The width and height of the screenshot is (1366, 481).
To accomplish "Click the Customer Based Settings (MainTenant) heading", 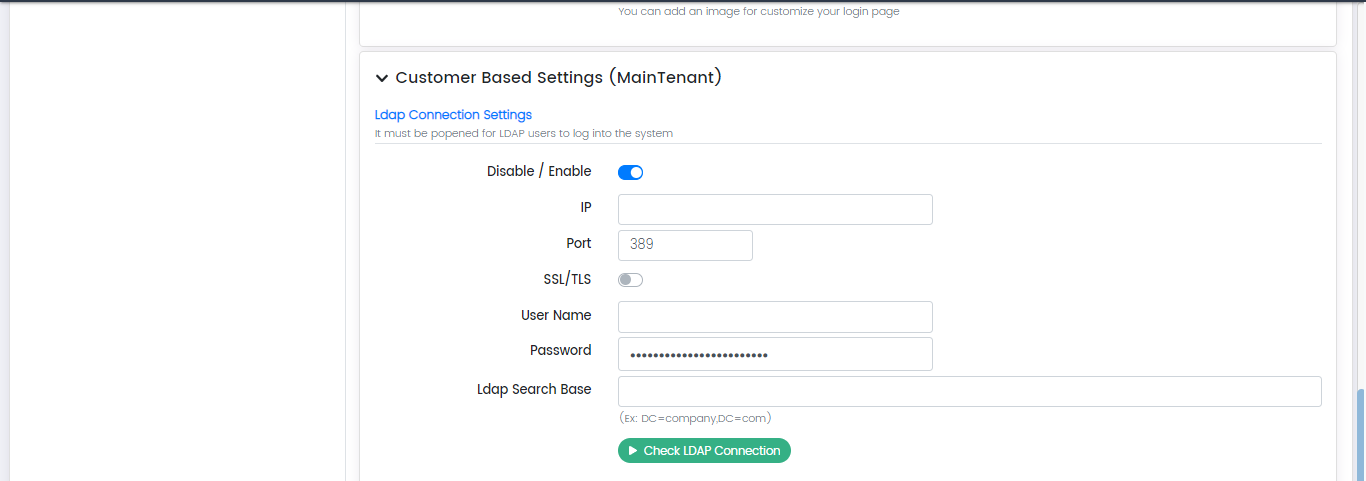I will [558, 77].
